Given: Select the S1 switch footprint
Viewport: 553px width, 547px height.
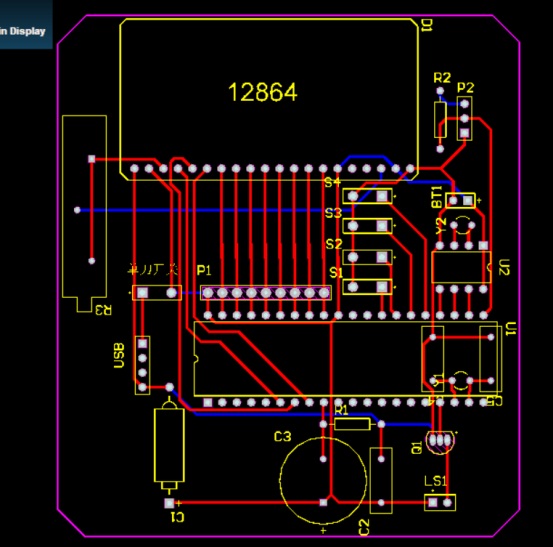Looking at the screenshot, I should point(367,287).
